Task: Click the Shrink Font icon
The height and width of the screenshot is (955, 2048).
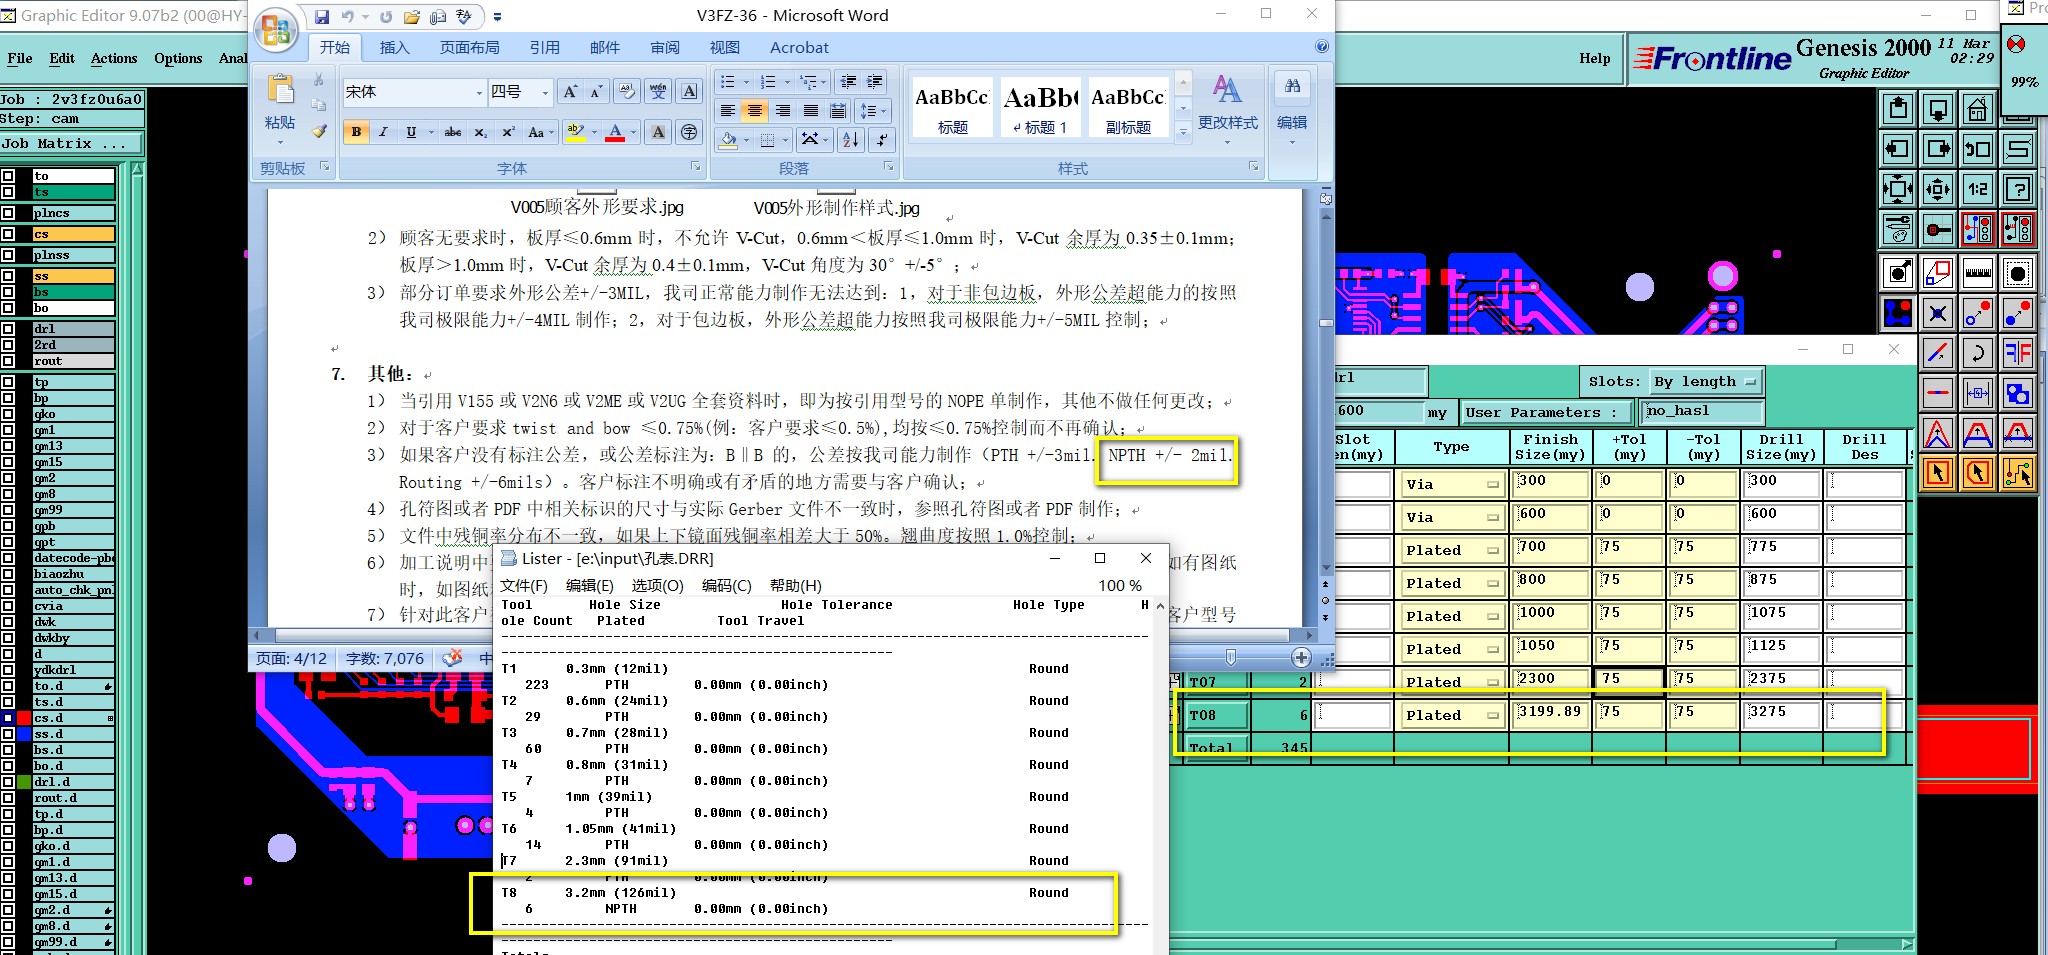Action: tap(596, 92)
